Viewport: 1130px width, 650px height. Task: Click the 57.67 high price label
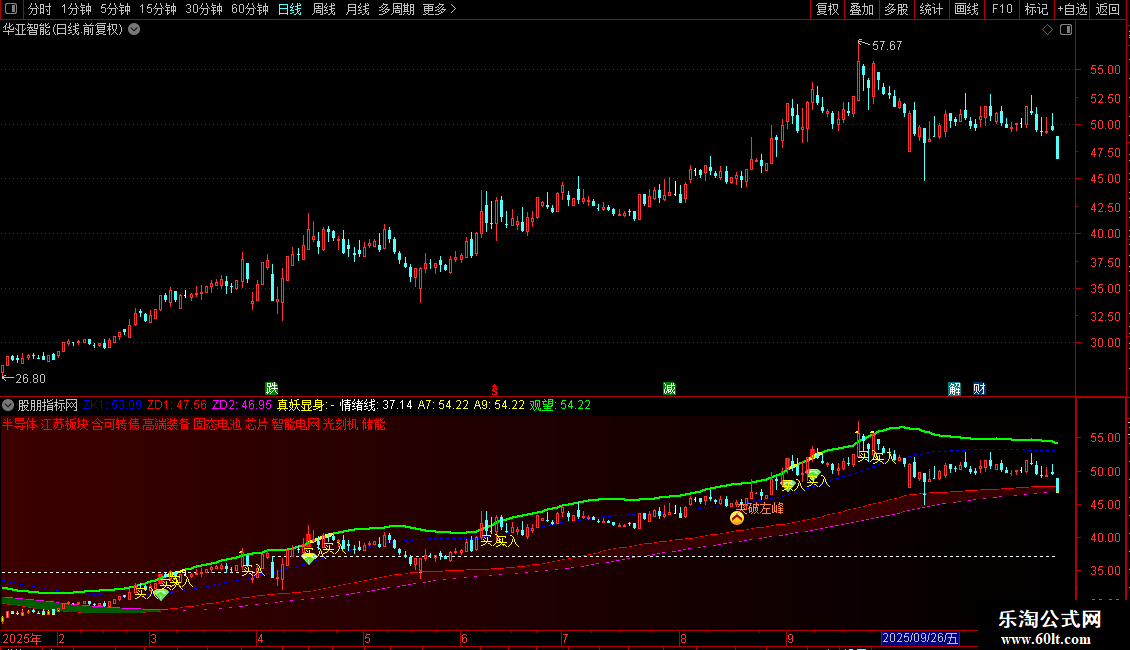pyautogui.click(x=887, y=45)
